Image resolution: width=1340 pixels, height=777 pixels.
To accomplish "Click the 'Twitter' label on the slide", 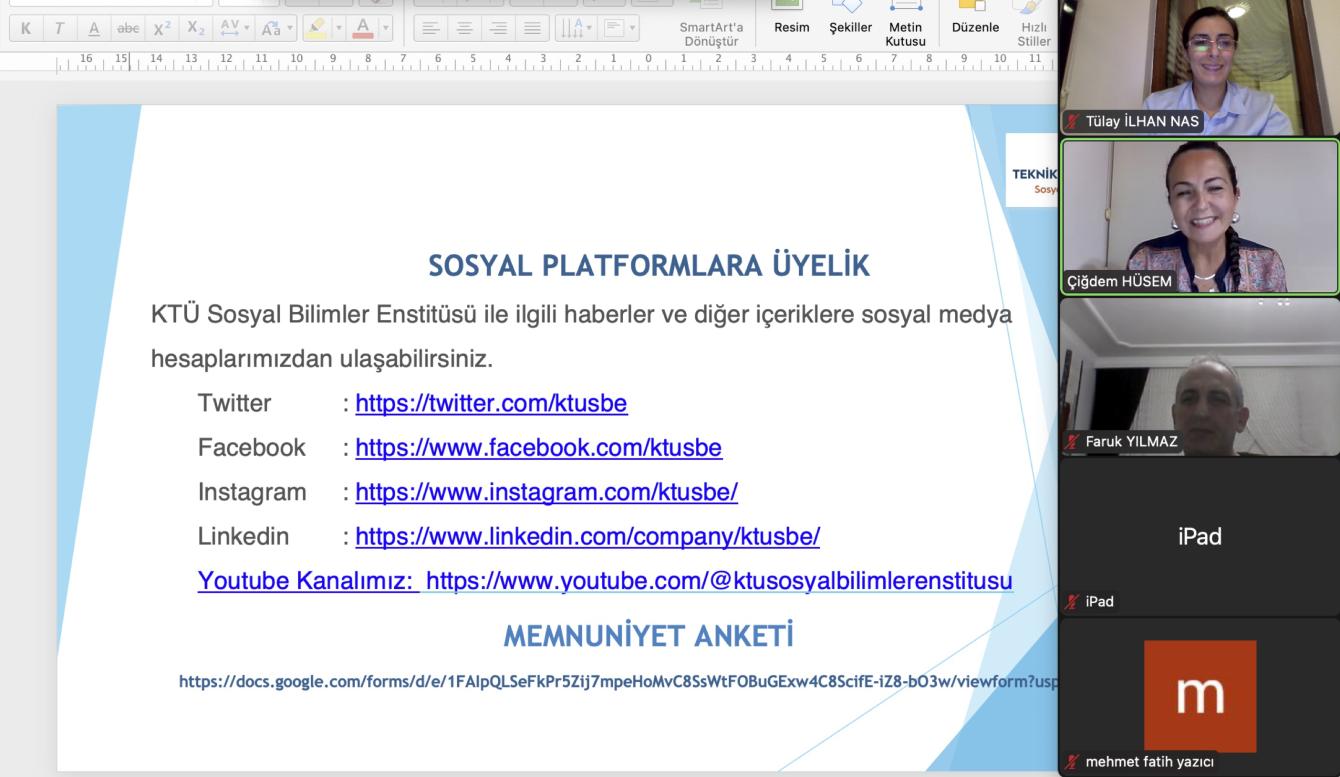I will (234, 404).
